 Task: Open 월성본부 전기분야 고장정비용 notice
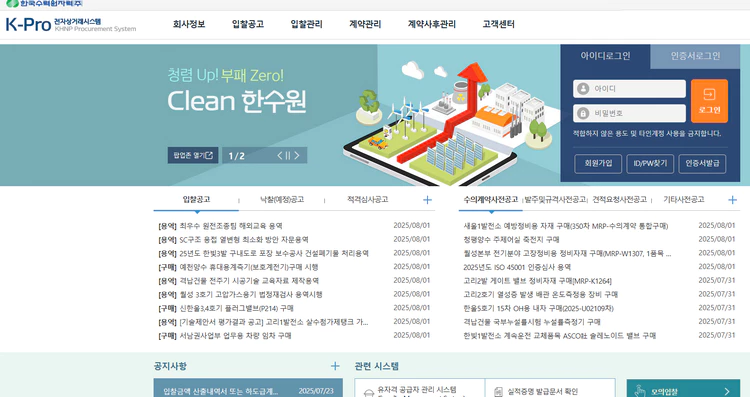(567, 254)
